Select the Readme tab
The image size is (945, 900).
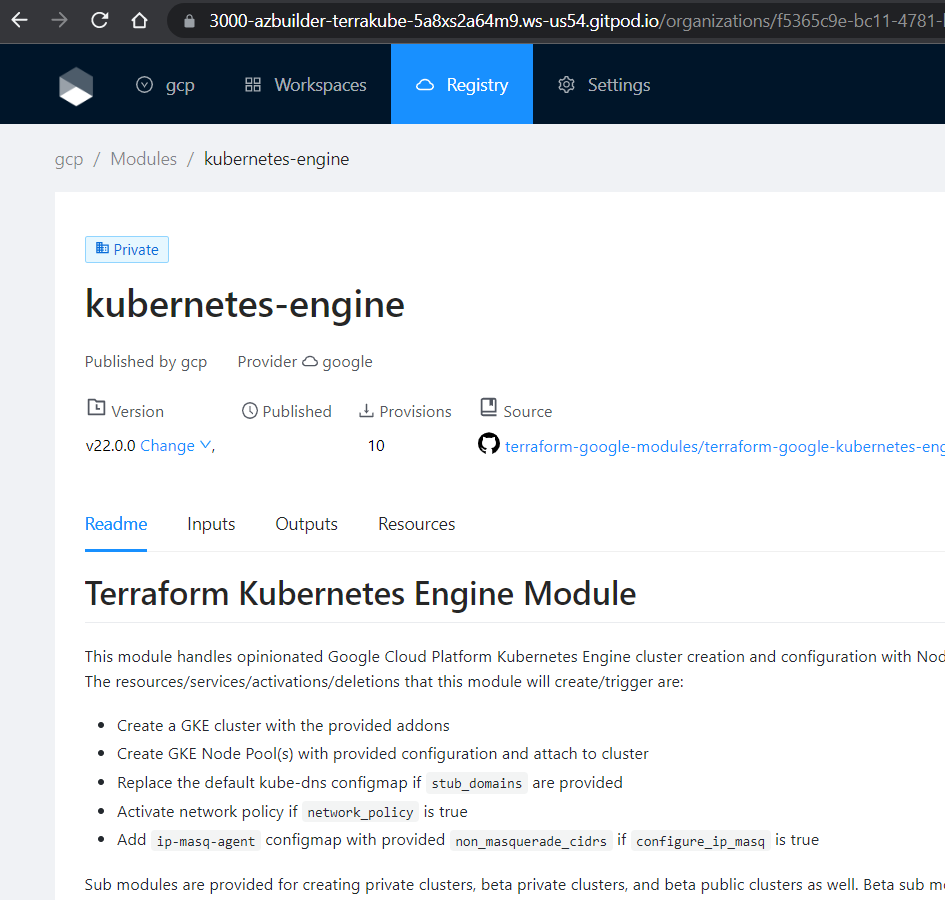tap(116, 524)
